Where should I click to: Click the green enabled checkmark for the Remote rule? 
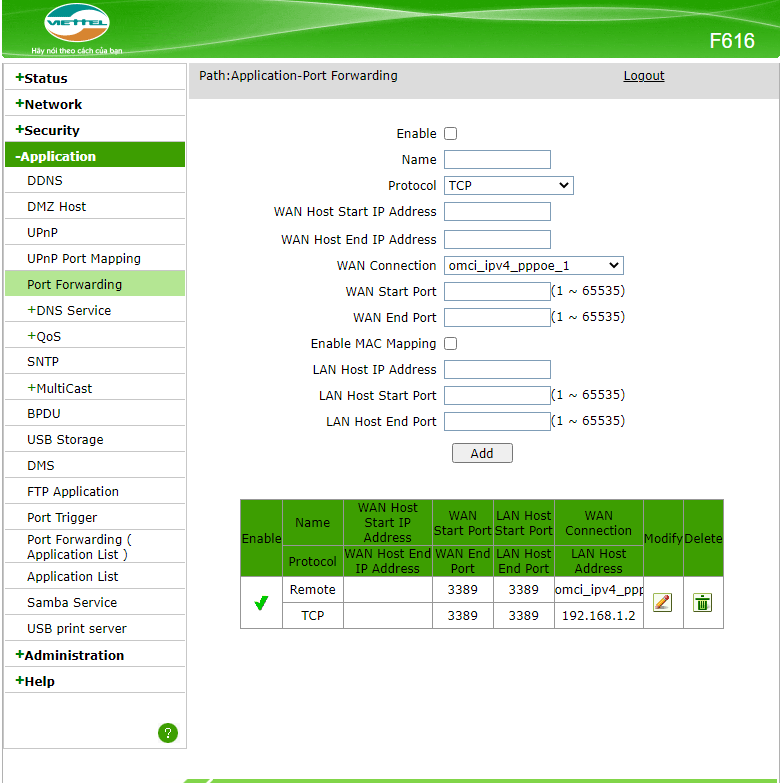pos(261,603)
